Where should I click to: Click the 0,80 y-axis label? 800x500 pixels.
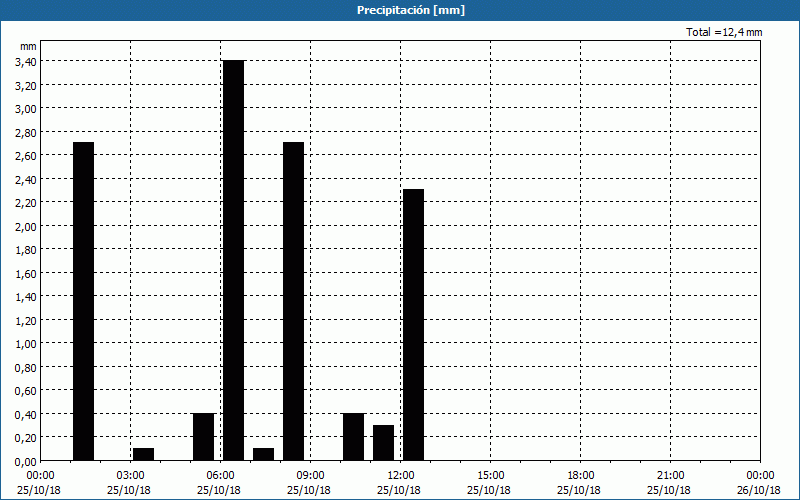(x=26, y=367)
